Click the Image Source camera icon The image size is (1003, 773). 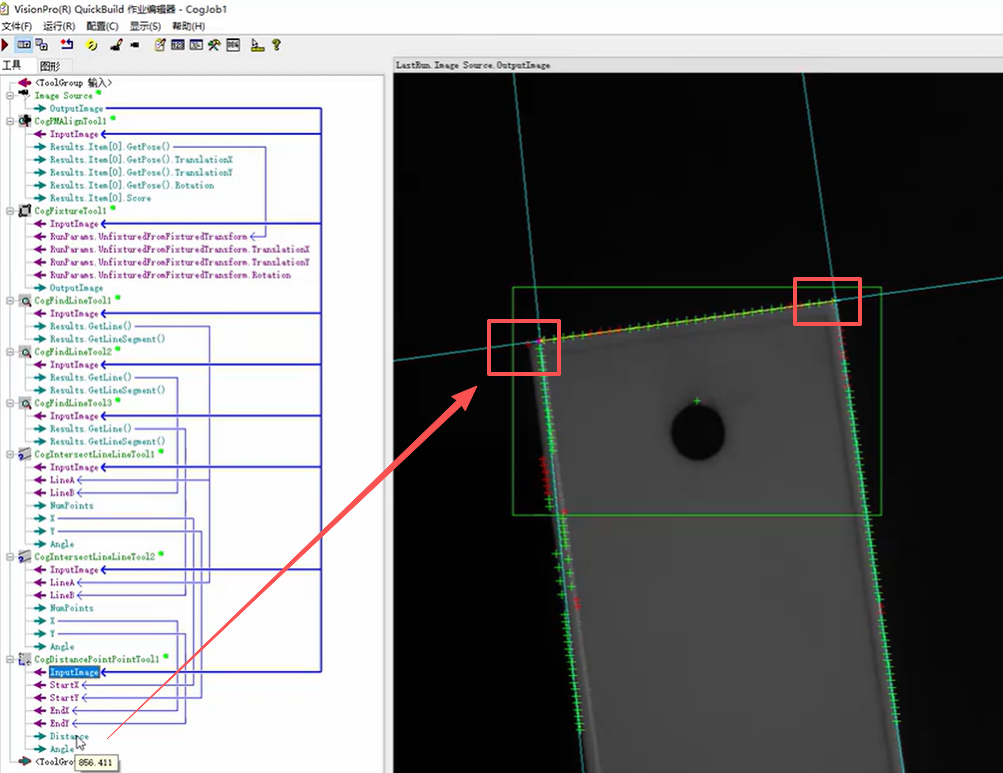click(24, 95)
